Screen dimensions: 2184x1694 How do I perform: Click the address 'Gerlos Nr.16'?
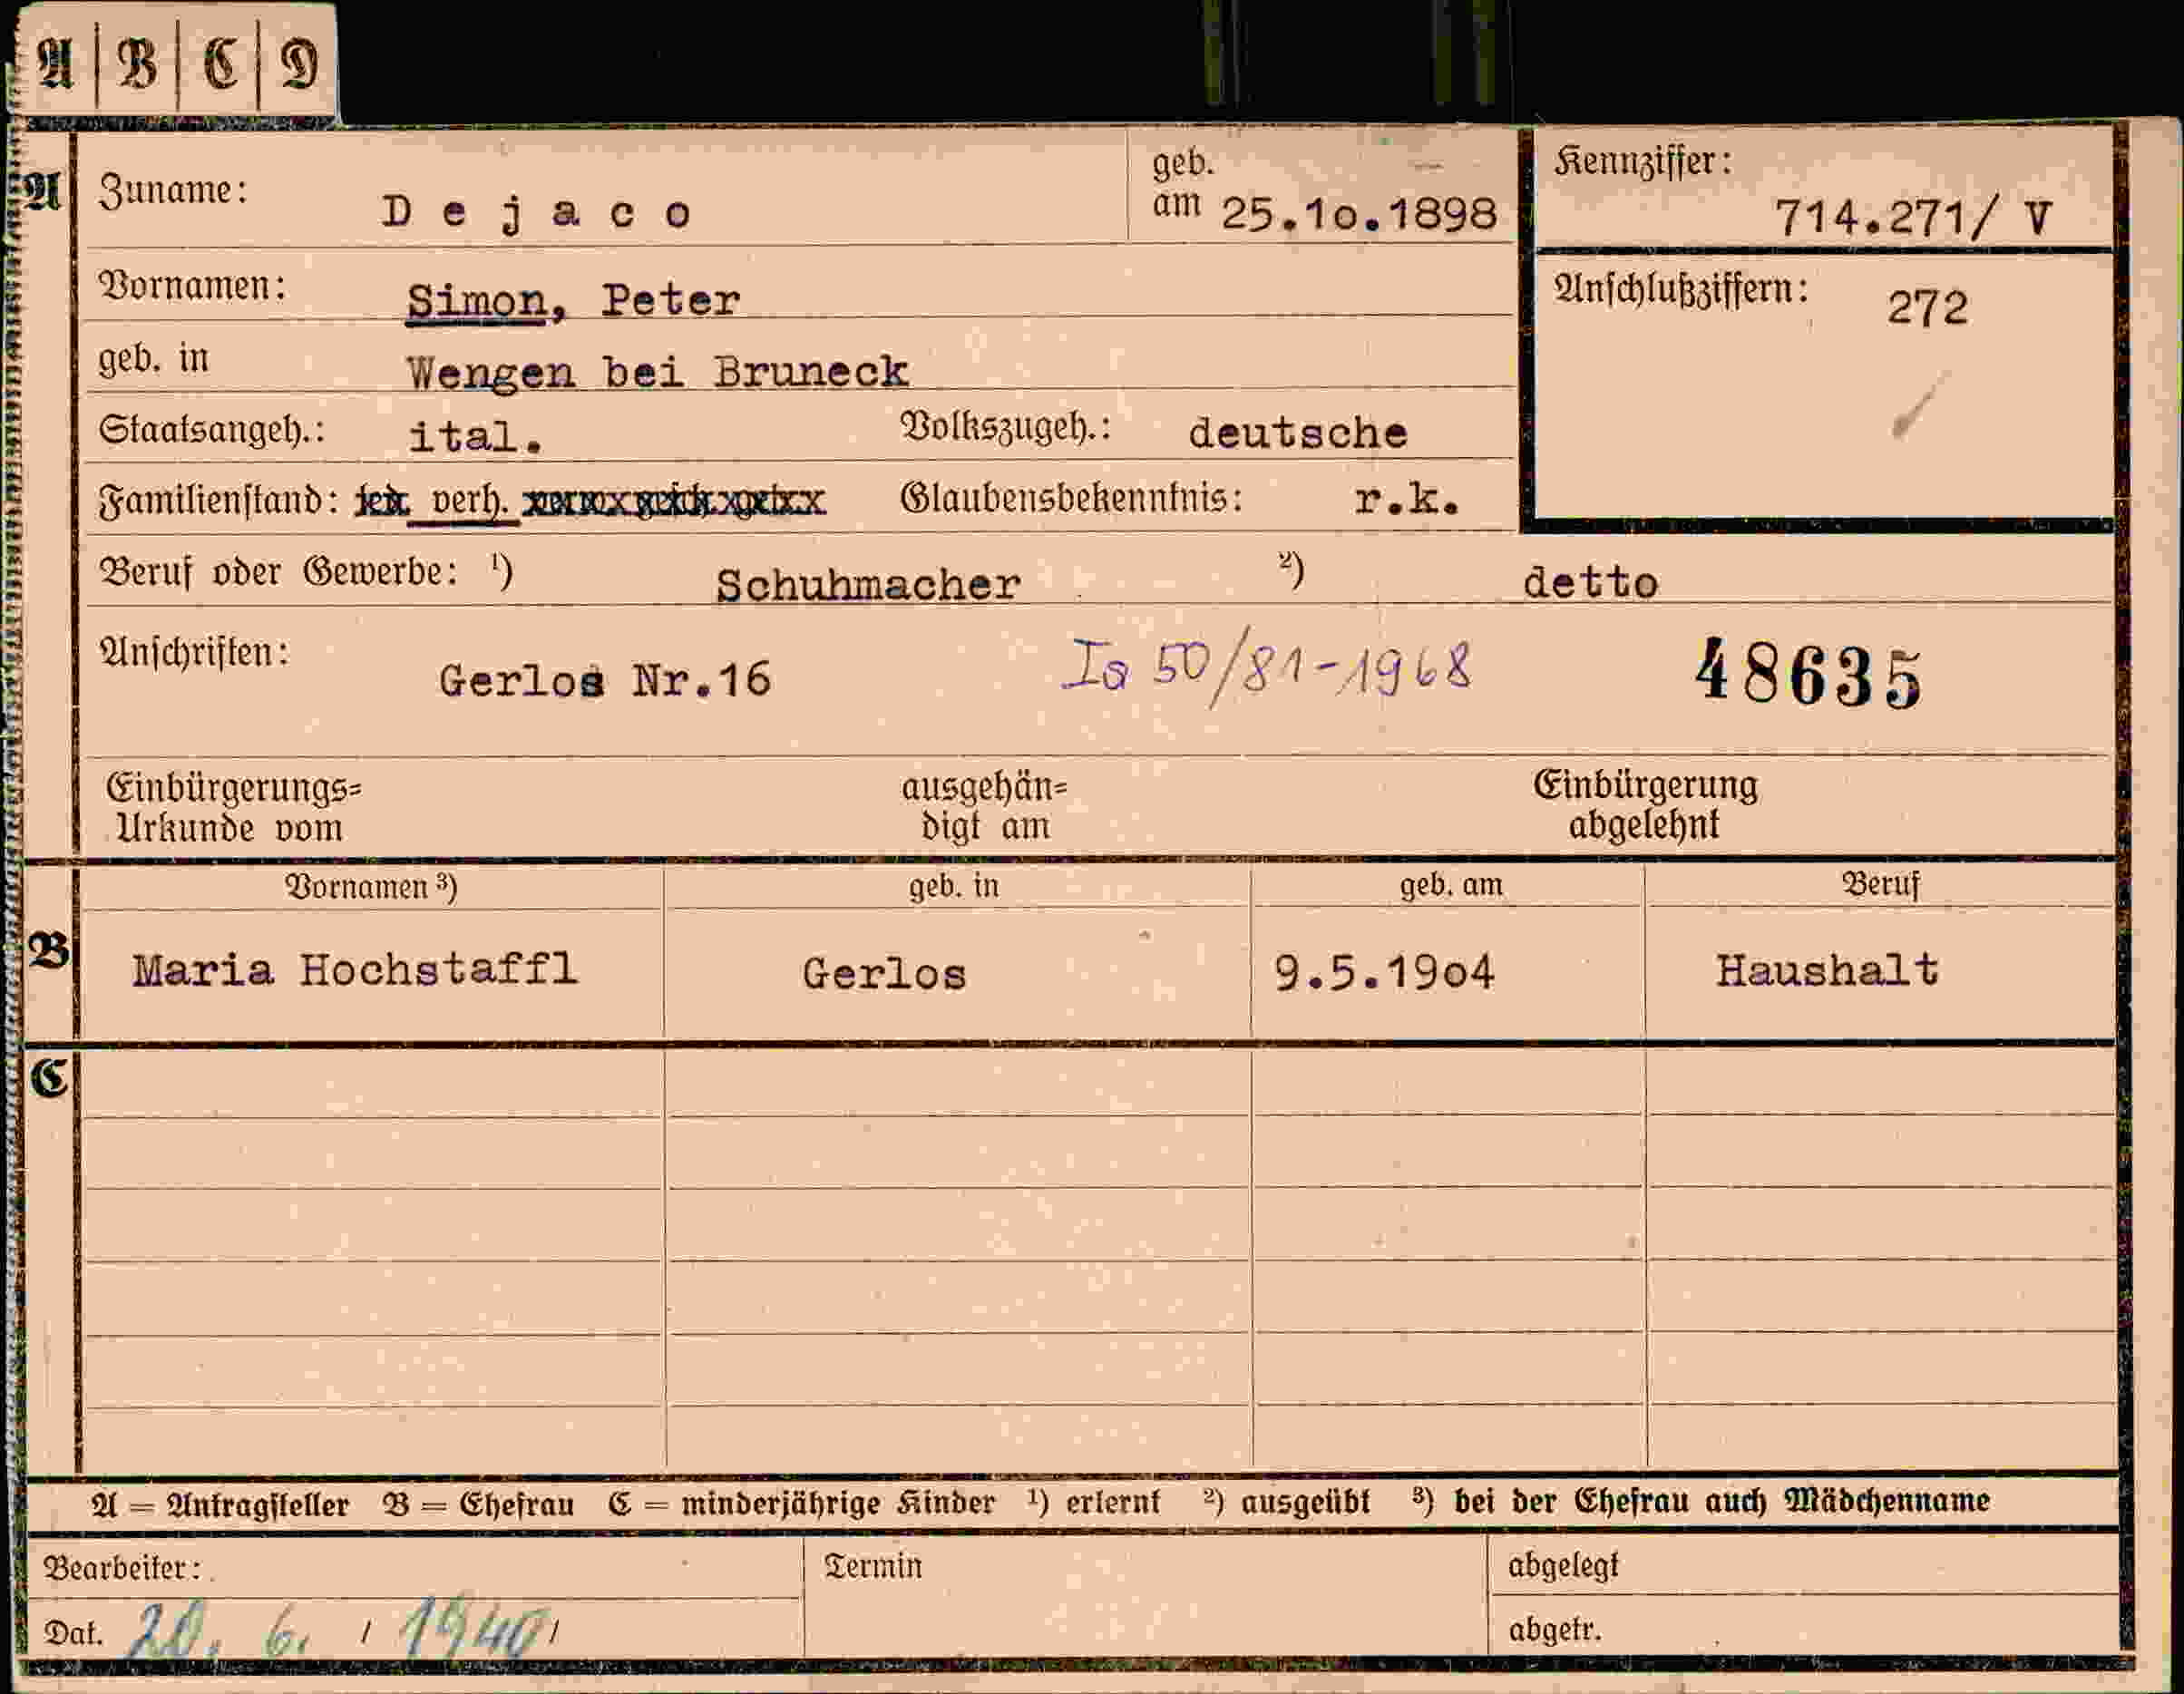coord(605,681)
